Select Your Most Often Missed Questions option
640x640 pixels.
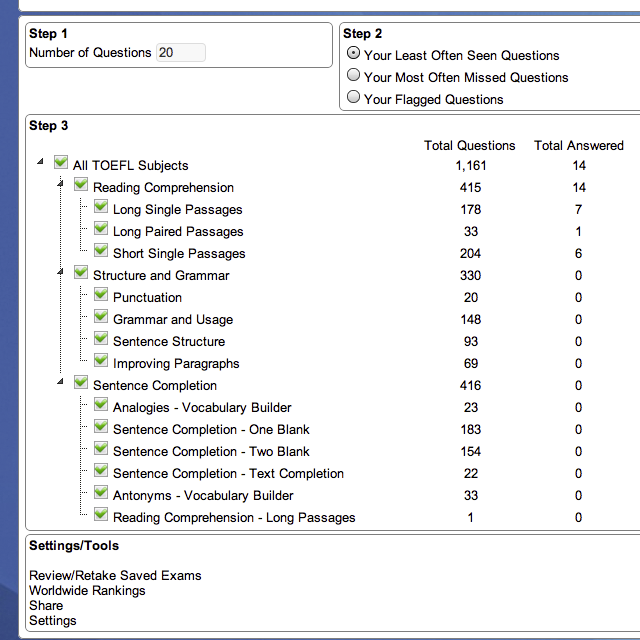click(x=353, y=75)
